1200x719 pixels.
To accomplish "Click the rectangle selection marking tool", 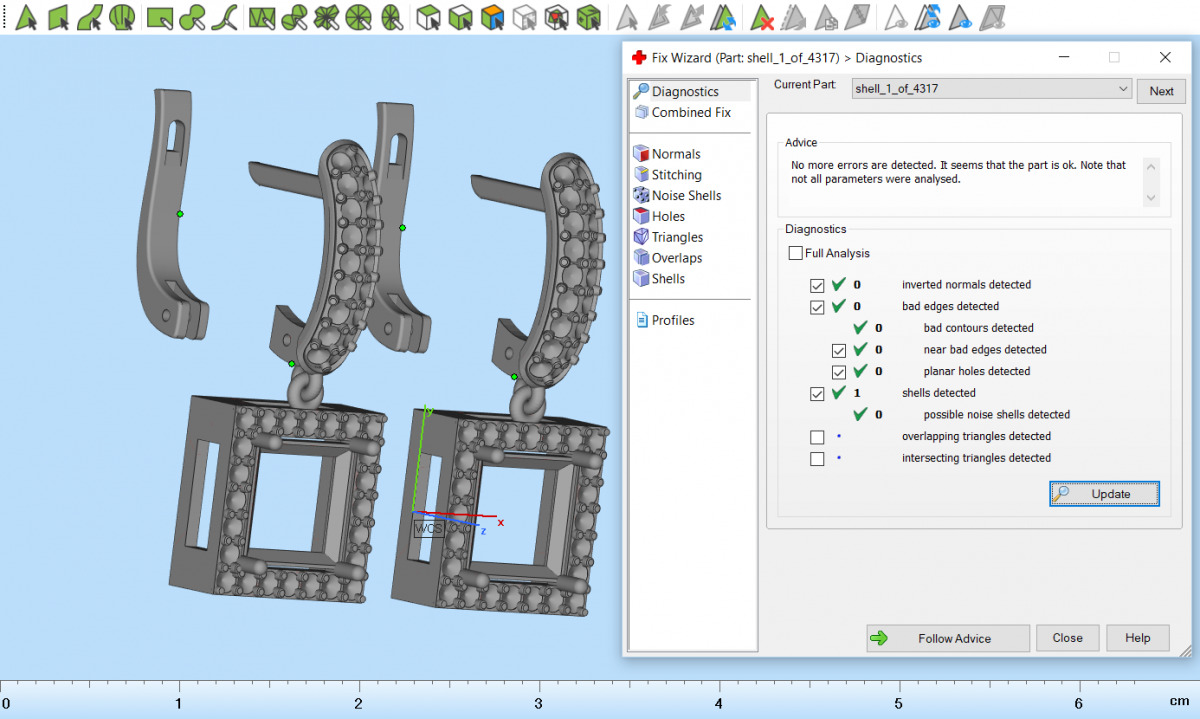I will click(158, 17).
